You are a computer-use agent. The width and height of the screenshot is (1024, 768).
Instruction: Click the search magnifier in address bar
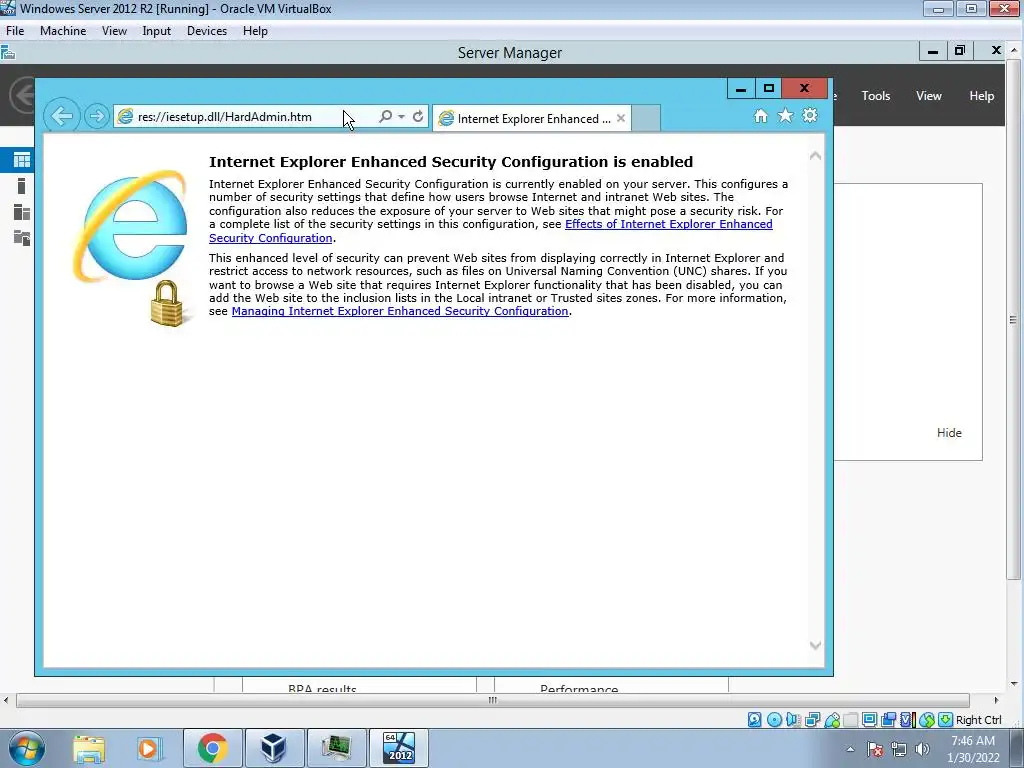[x=385, y=116]
